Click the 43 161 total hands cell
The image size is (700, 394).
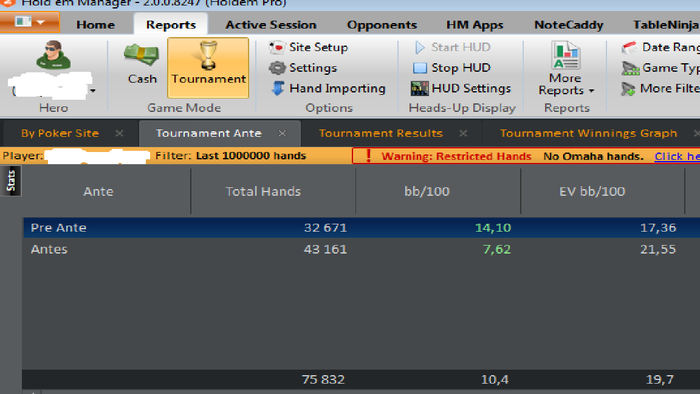(325, 249)
